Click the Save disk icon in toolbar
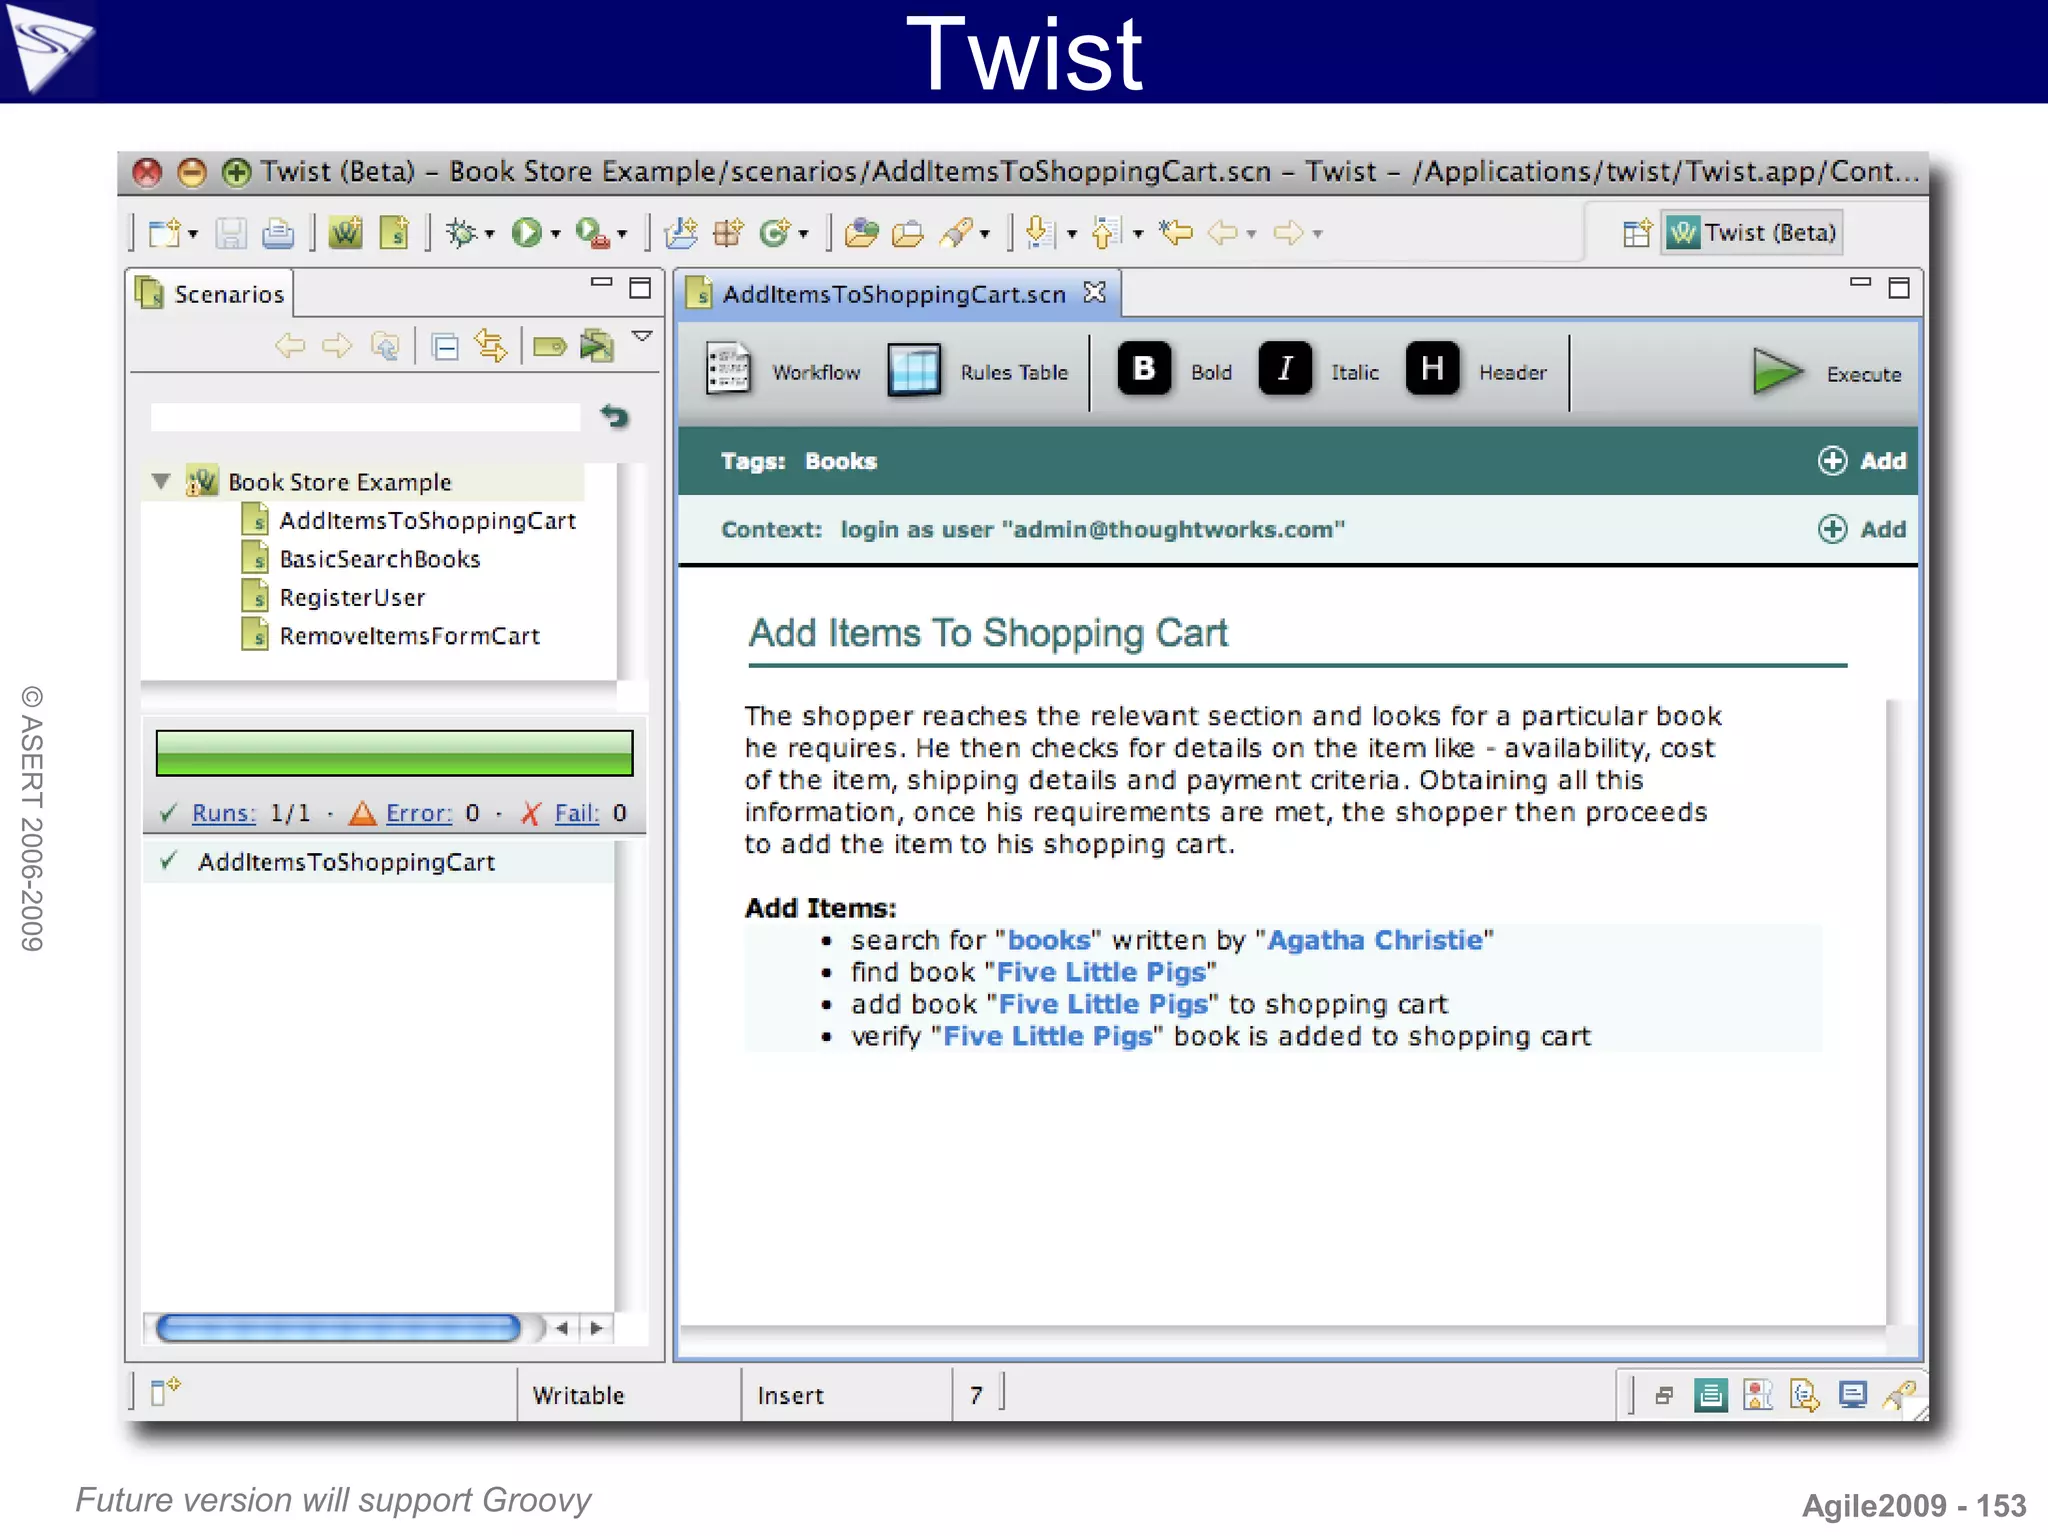 click(x=231, y=234)
